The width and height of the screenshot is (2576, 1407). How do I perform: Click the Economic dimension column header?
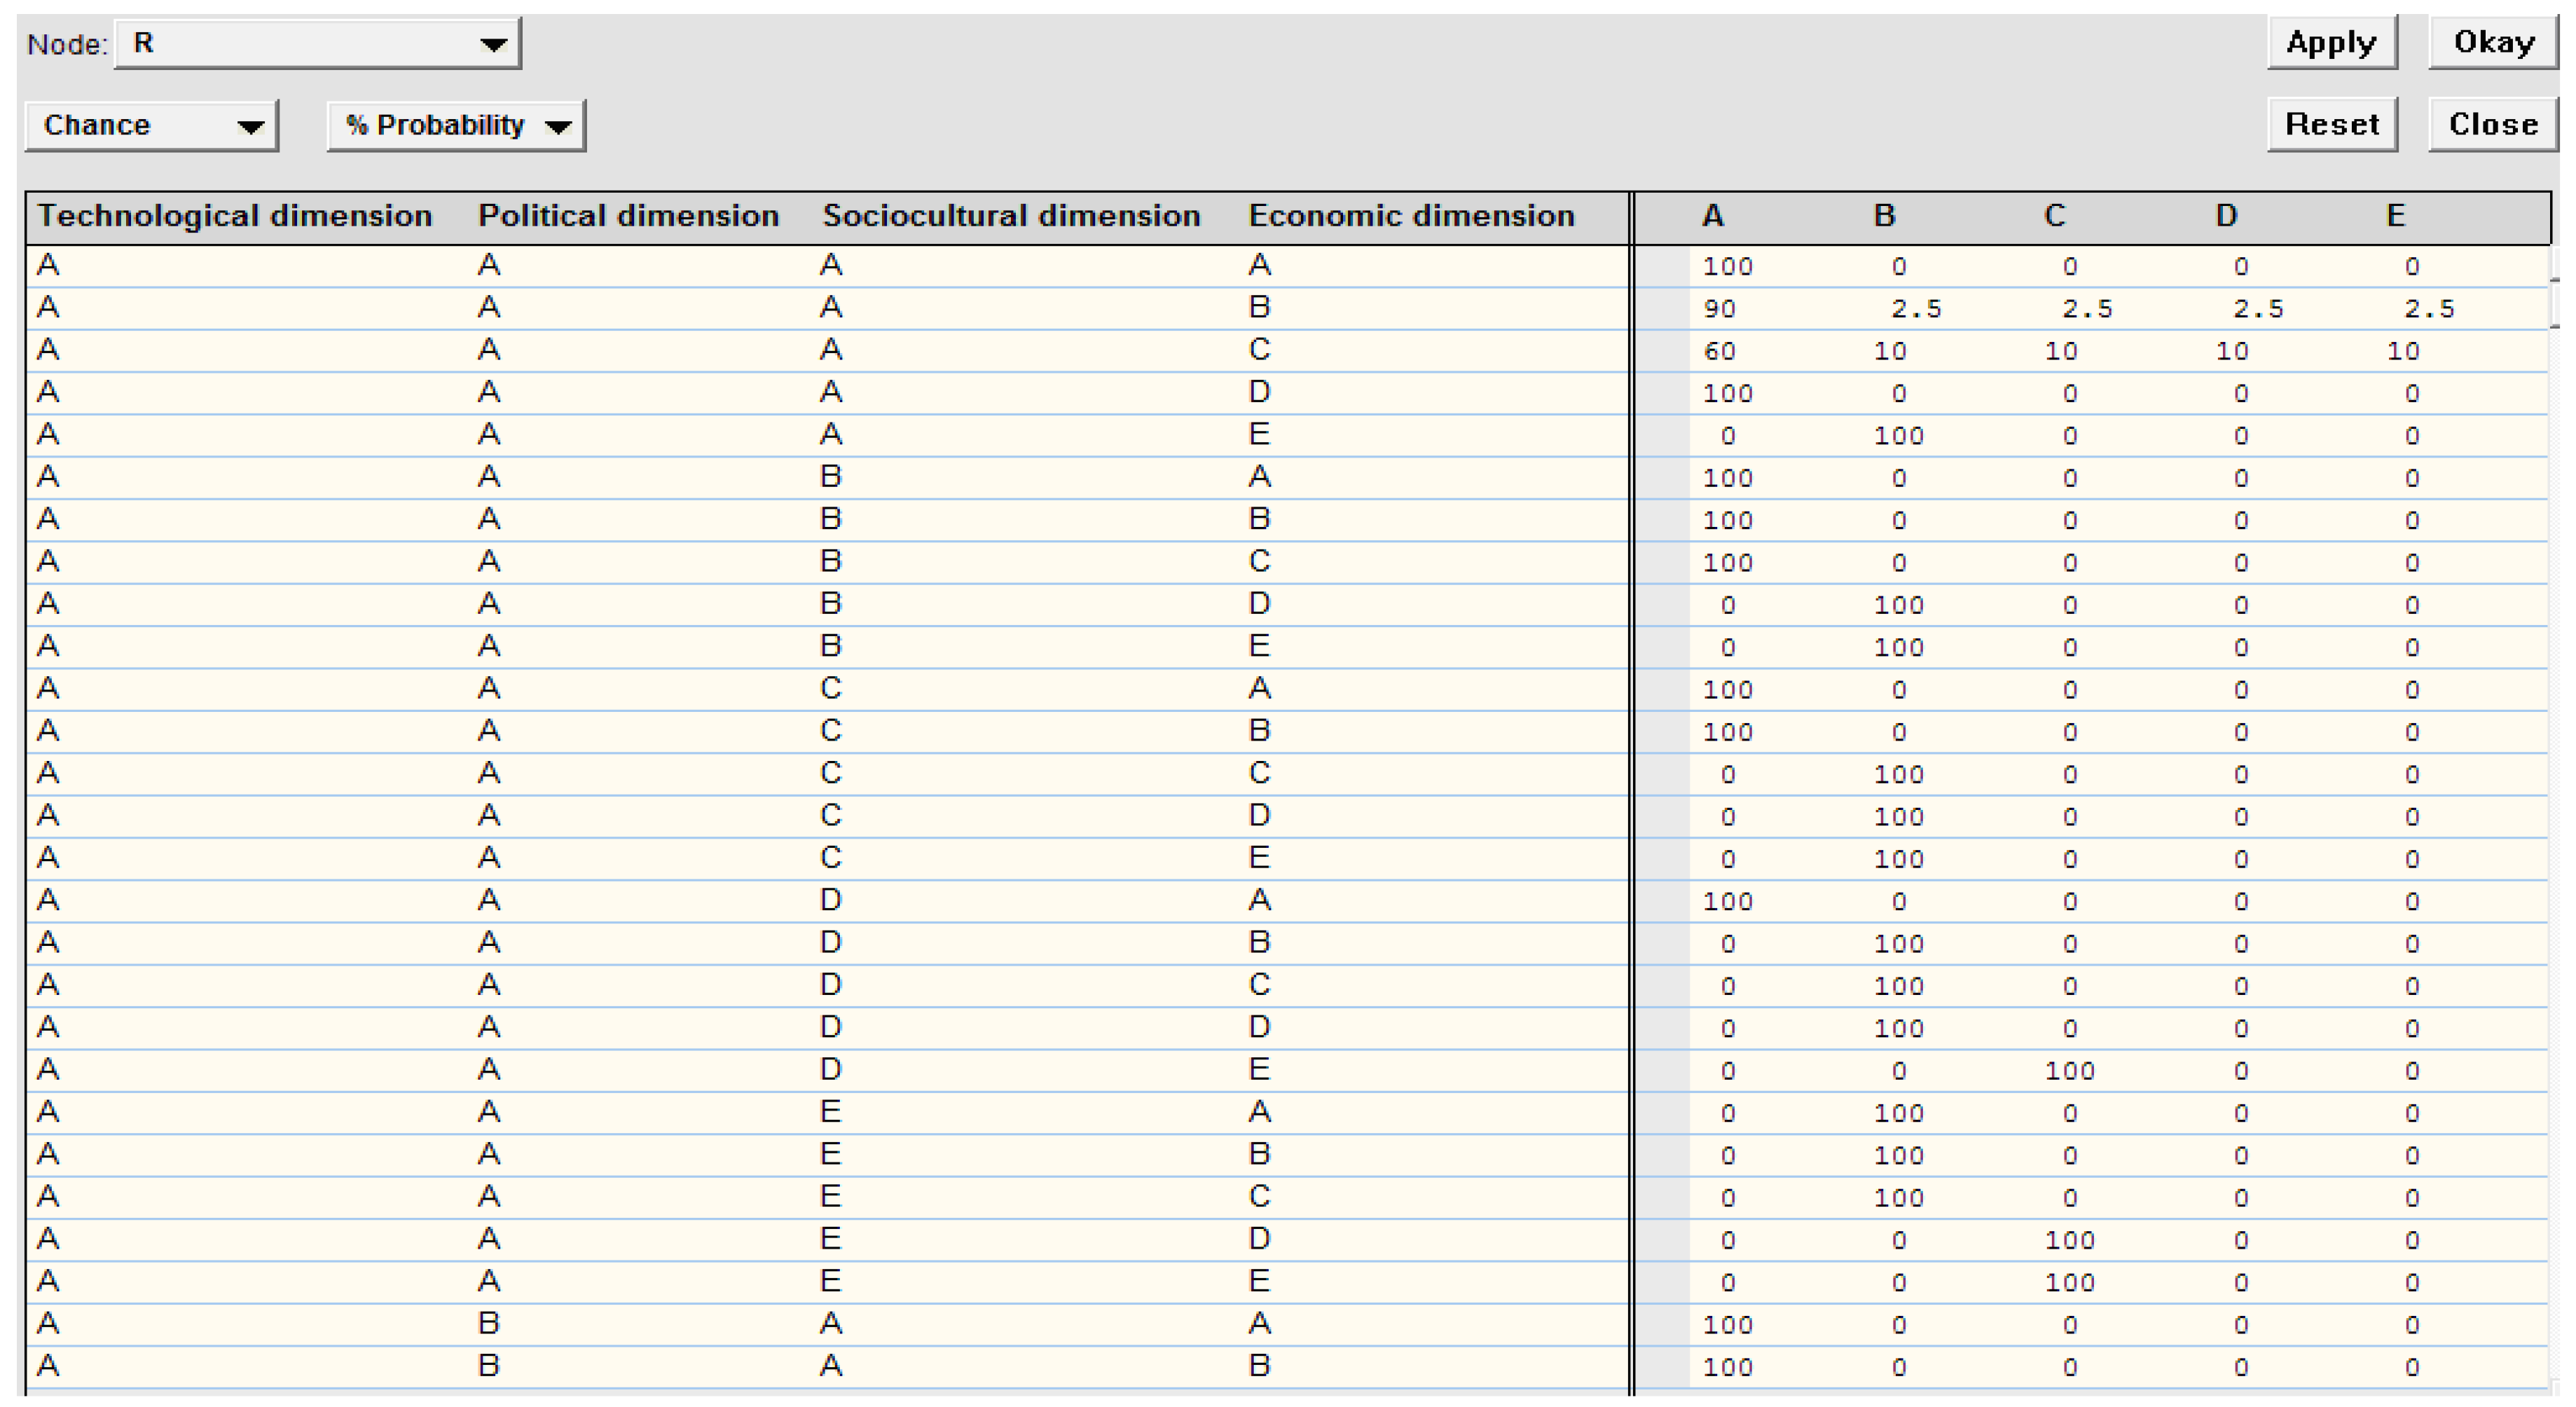[x=1411, y=216]
